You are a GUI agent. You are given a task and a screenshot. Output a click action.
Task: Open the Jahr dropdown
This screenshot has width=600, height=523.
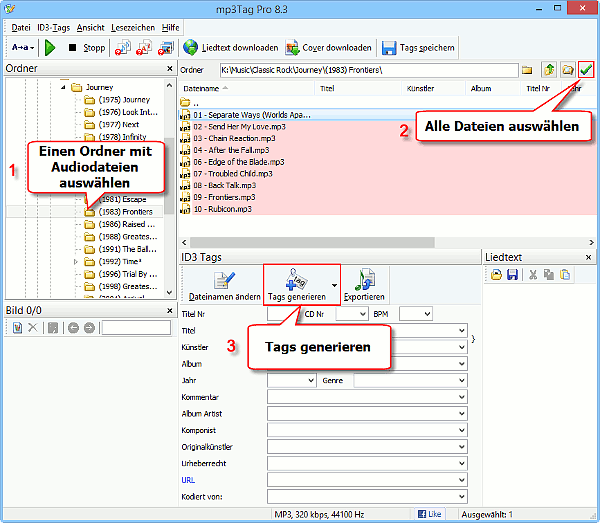[311, 381]
